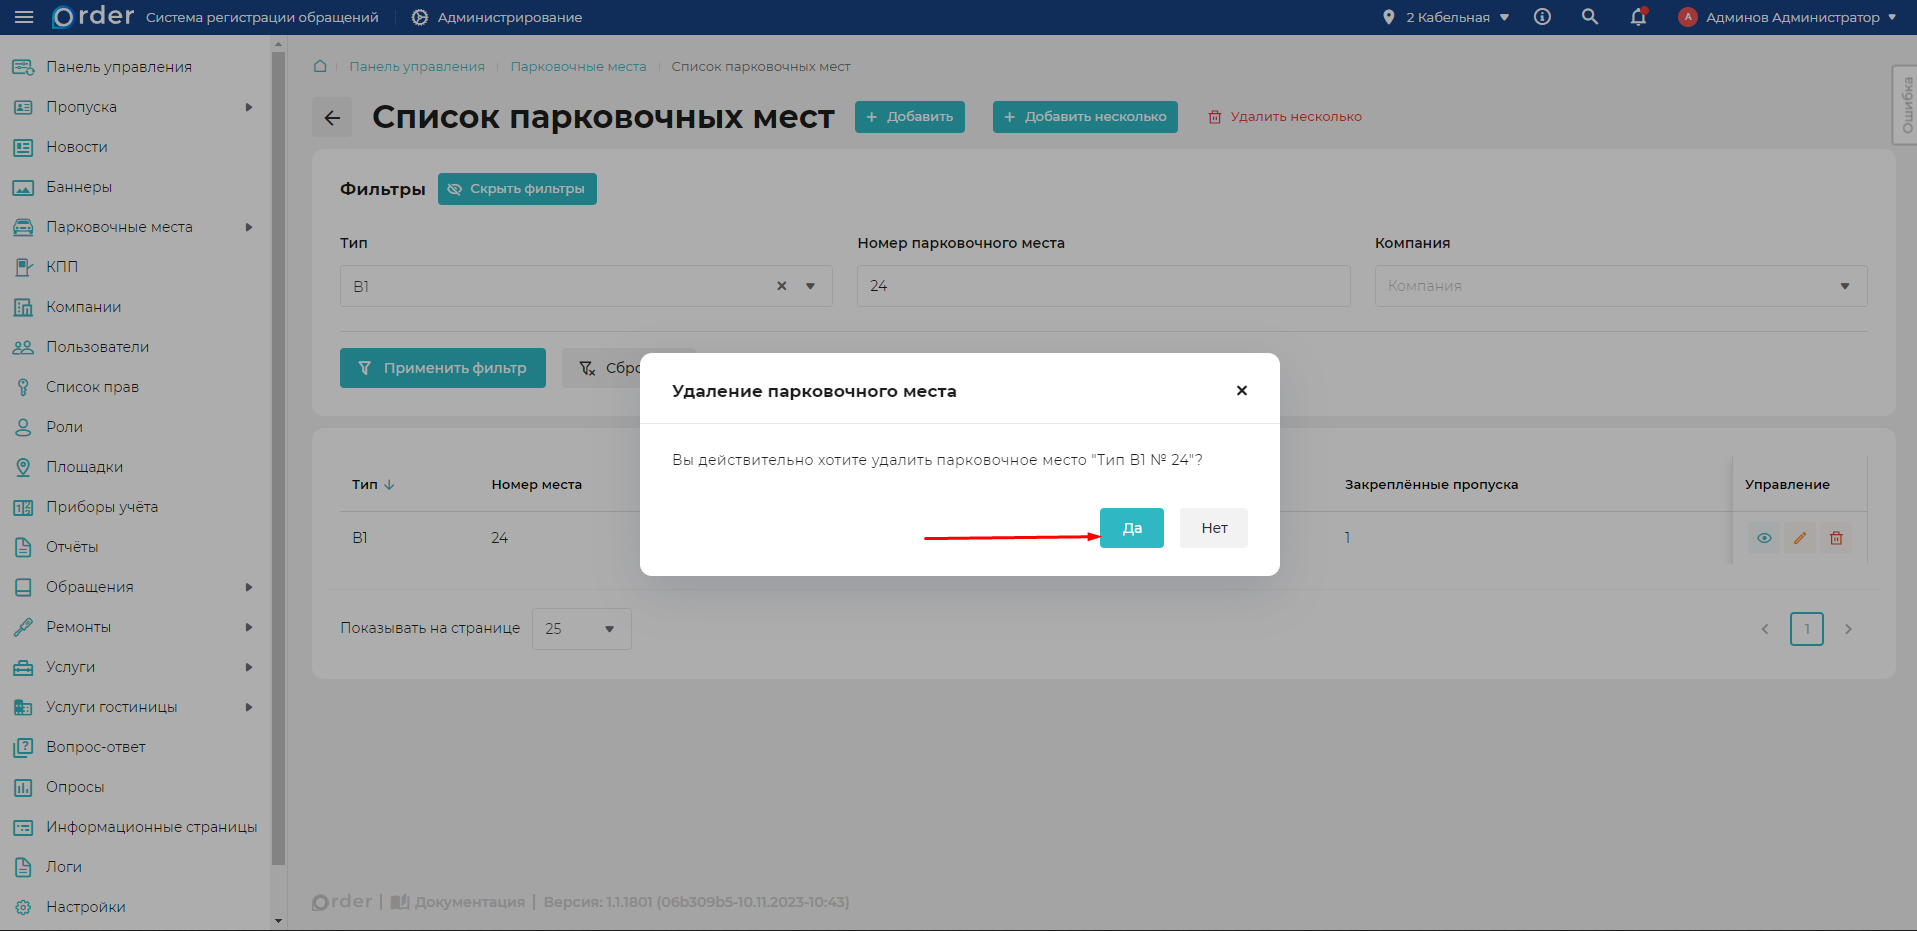Click the info icon in the header
The height and width of the screenshot is (931, 1917).
[1541, 17]
